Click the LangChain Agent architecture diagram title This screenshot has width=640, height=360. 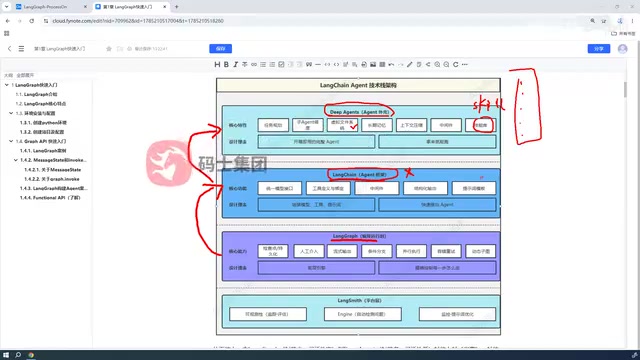click(x=358, y=85)
